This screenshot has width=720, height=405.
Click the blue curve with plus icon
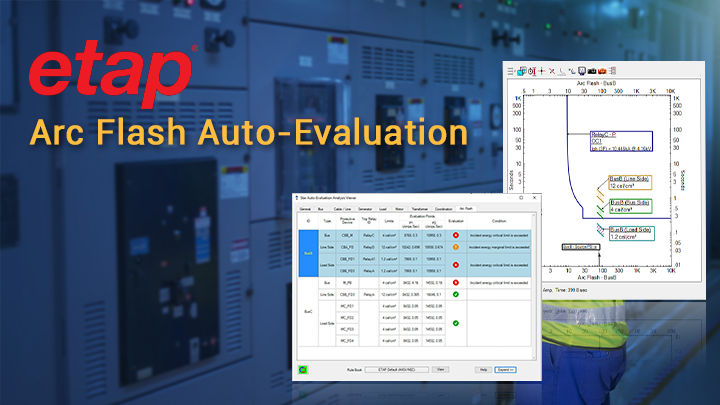[x=572, y=71]
